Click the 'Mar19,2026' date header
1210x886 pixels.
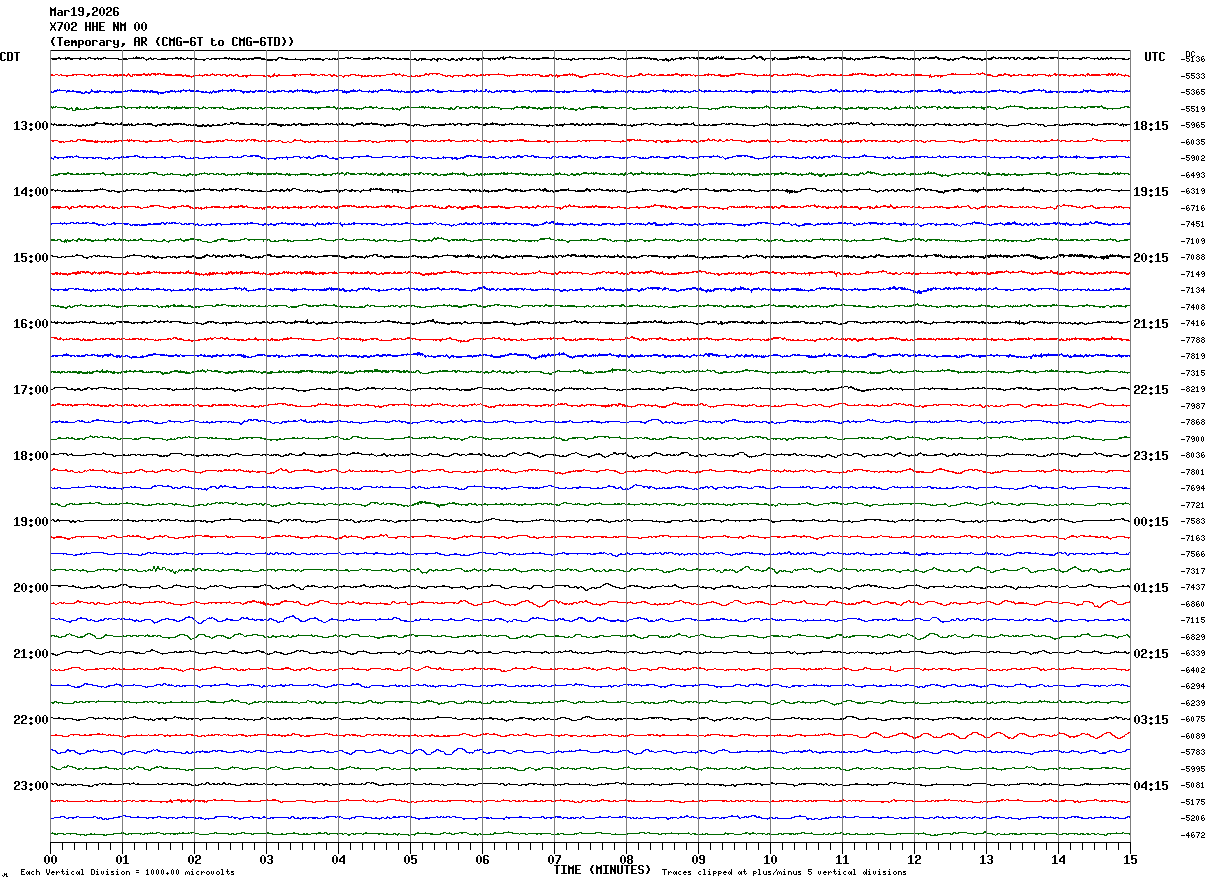point(84,12)
